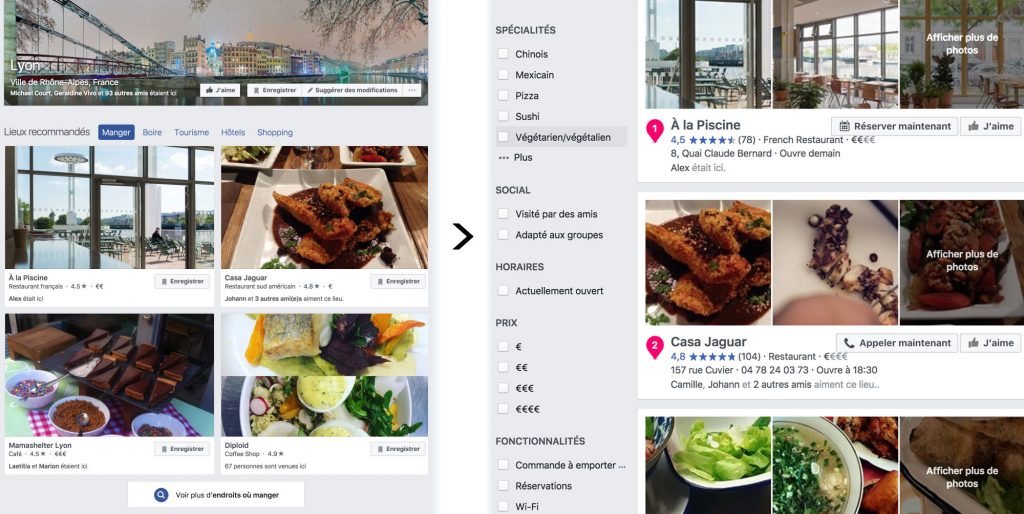Click the three-dots button in Lyon header

(x=412, y=90)
